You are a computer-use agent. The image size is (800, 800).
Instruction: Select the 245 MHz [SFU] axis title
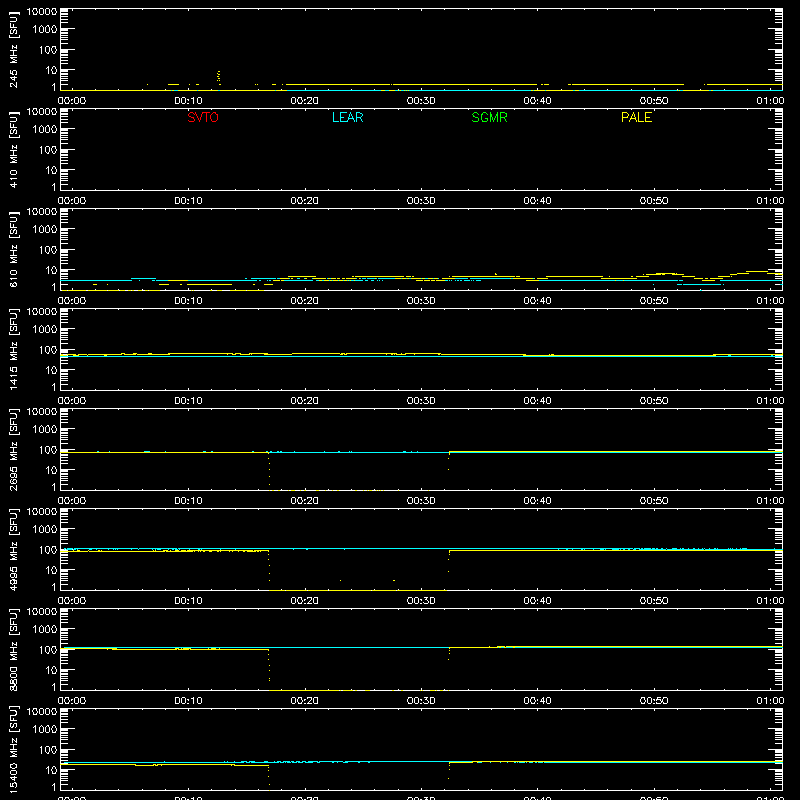13,50
